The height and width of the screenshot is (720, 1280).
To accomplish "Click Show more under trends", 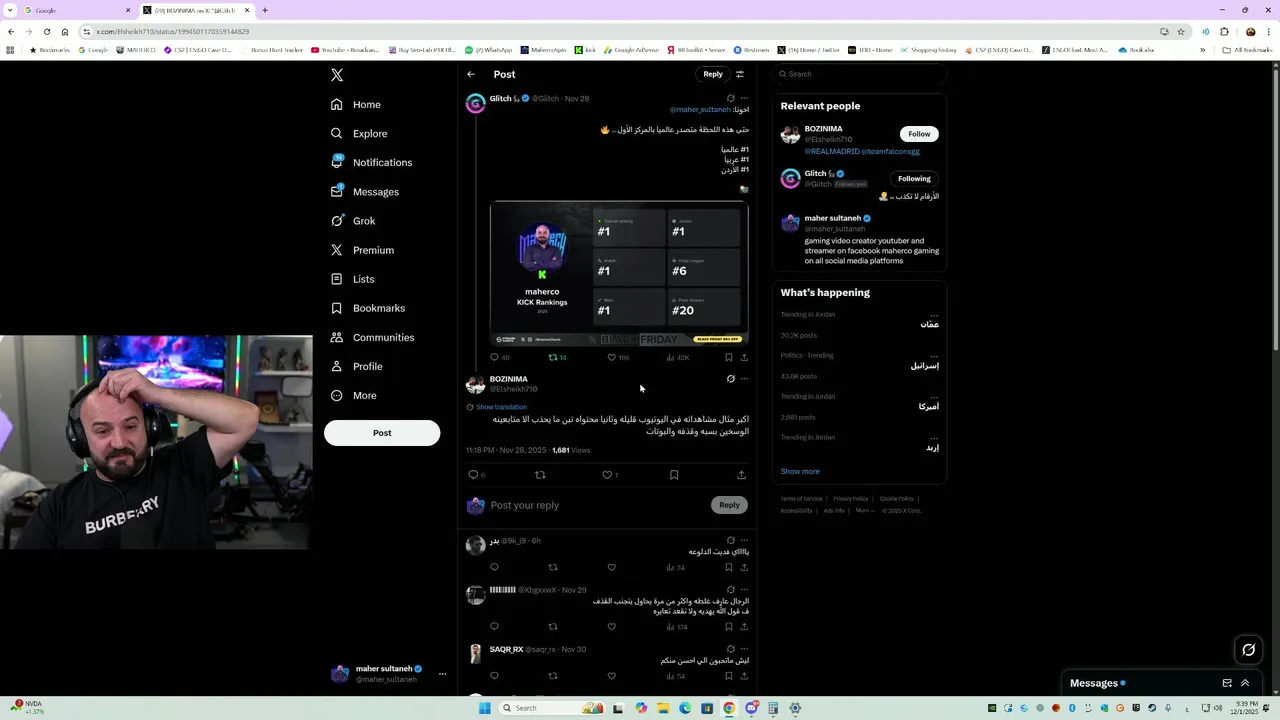I will tap(800, 471).
